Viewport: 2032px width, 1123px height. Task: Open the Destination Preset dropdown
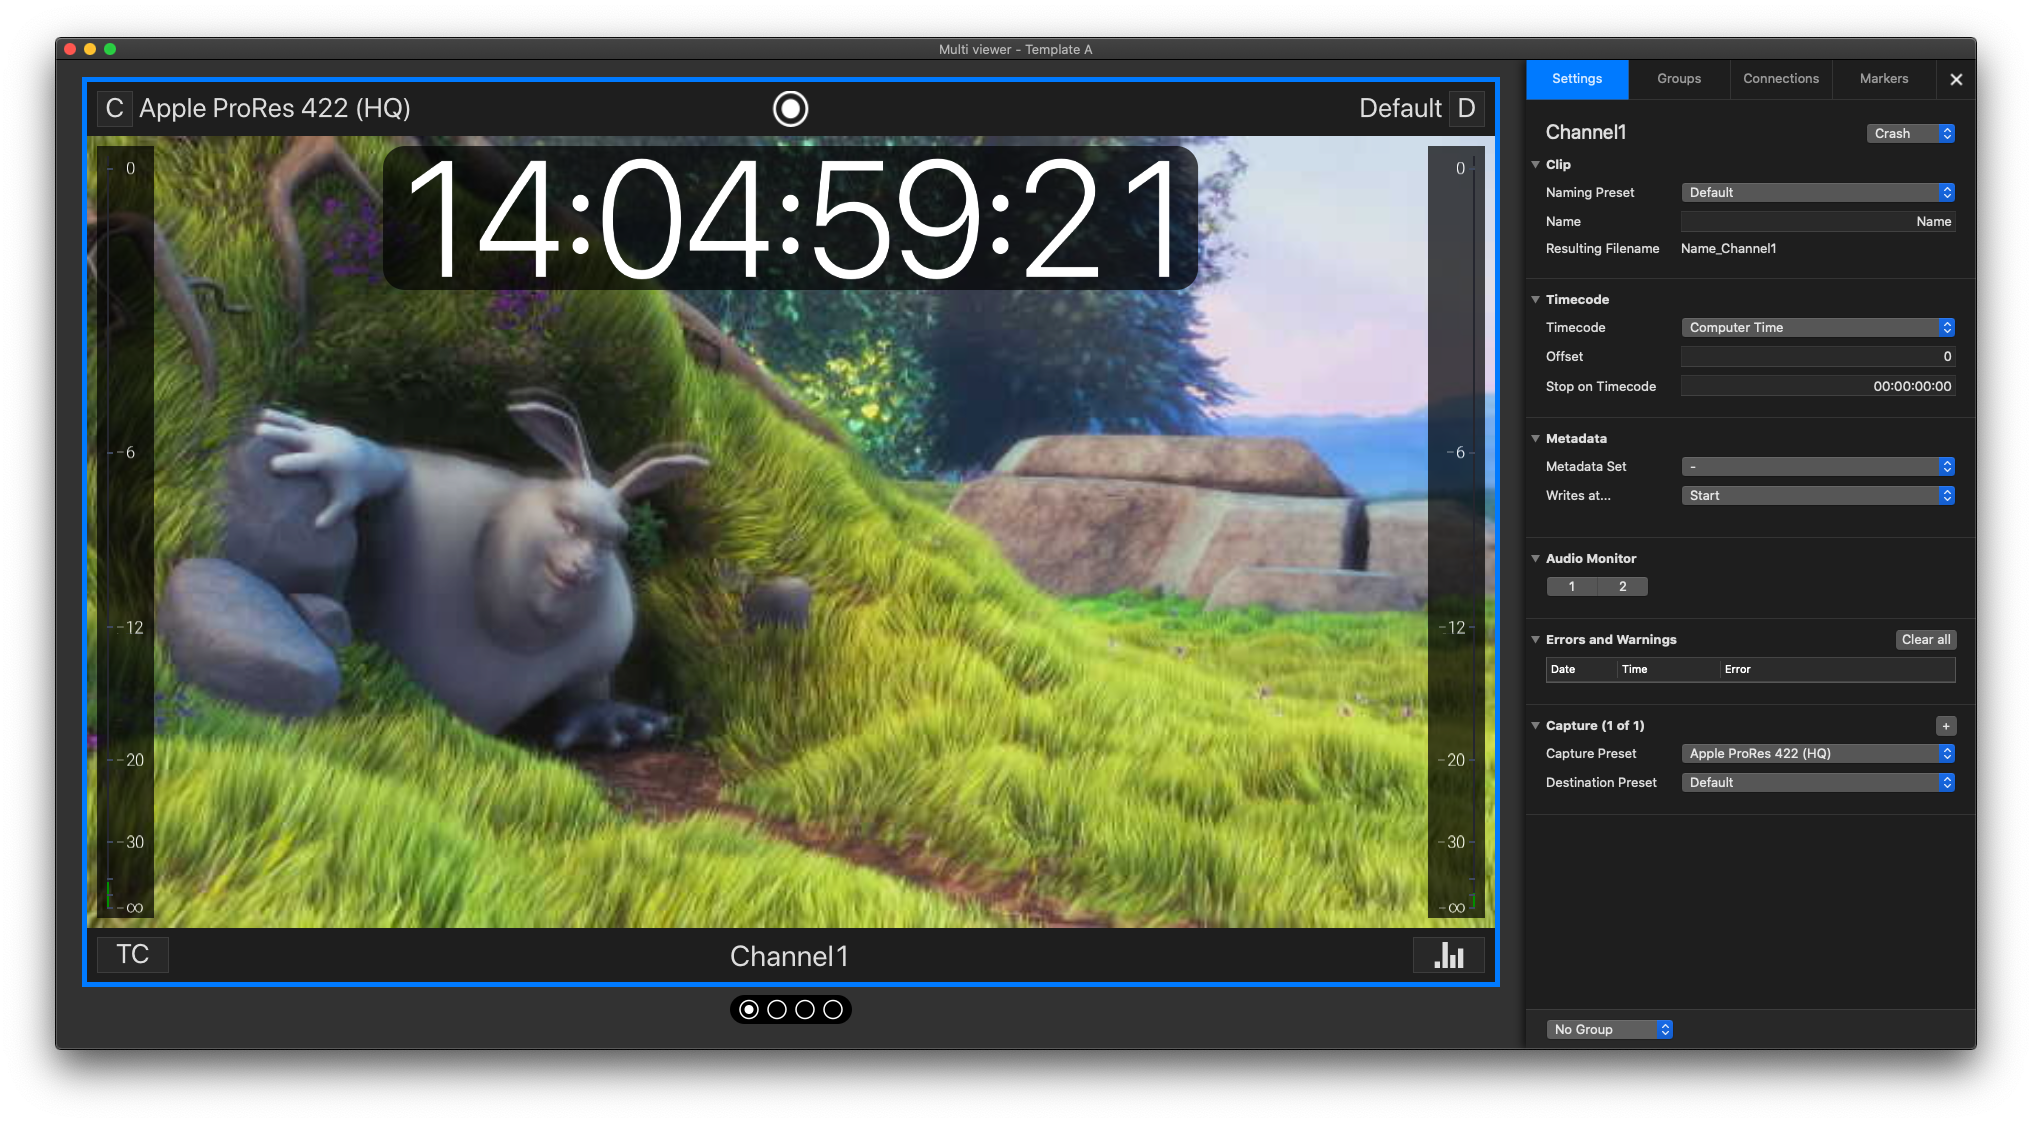point(1817,782)
